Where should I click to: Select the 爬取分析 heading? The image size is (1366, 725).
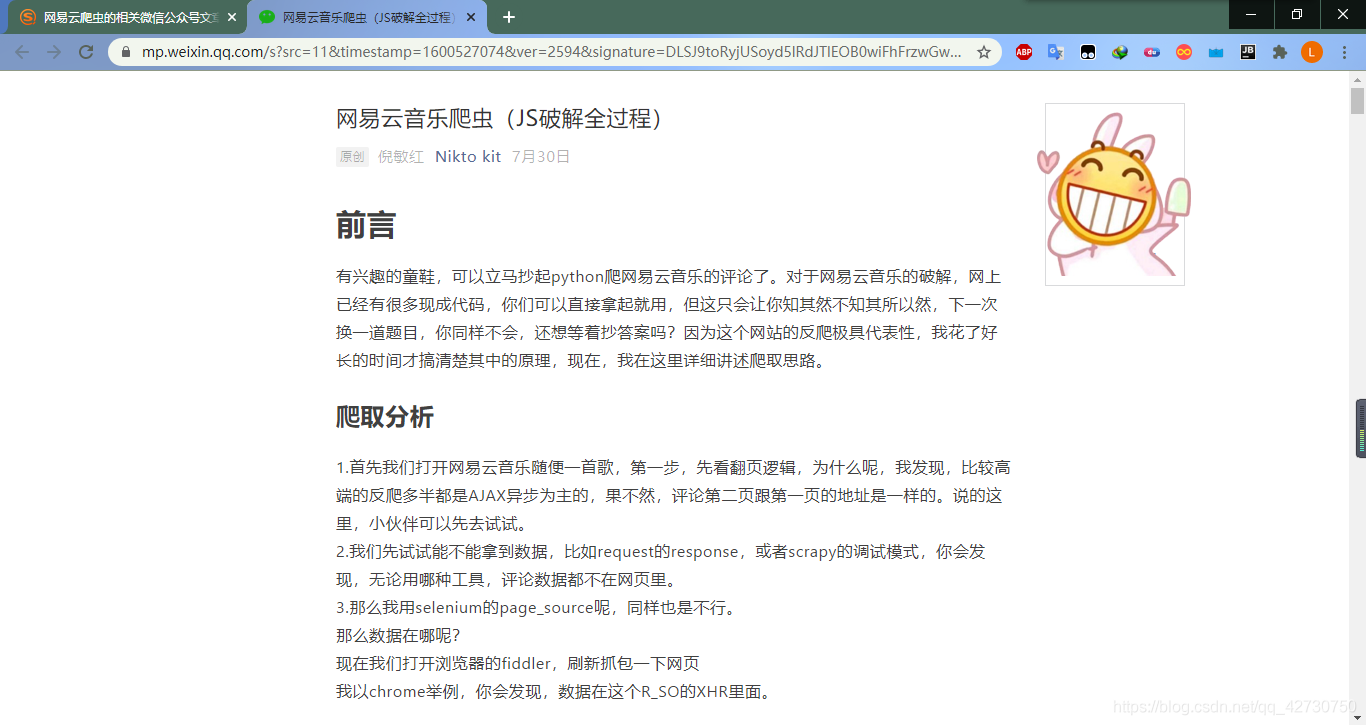coord(385,417)
